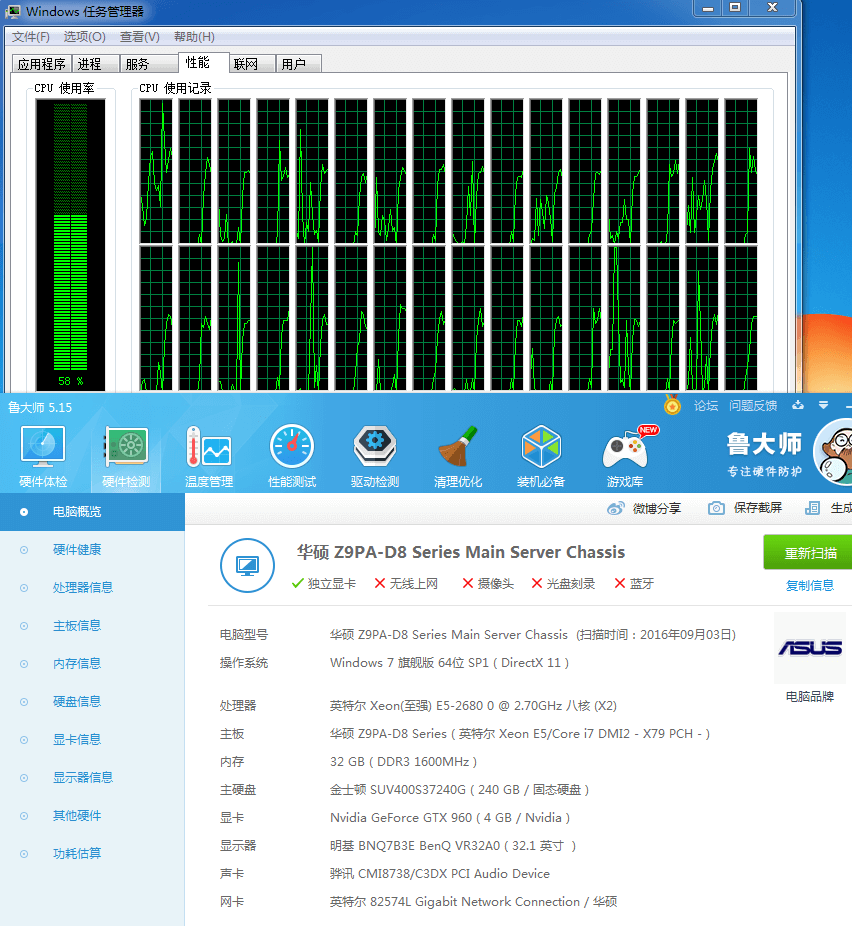Switch to the 应用程序 tab
Screen dimensions: 852x926
[x=41, y=64]
